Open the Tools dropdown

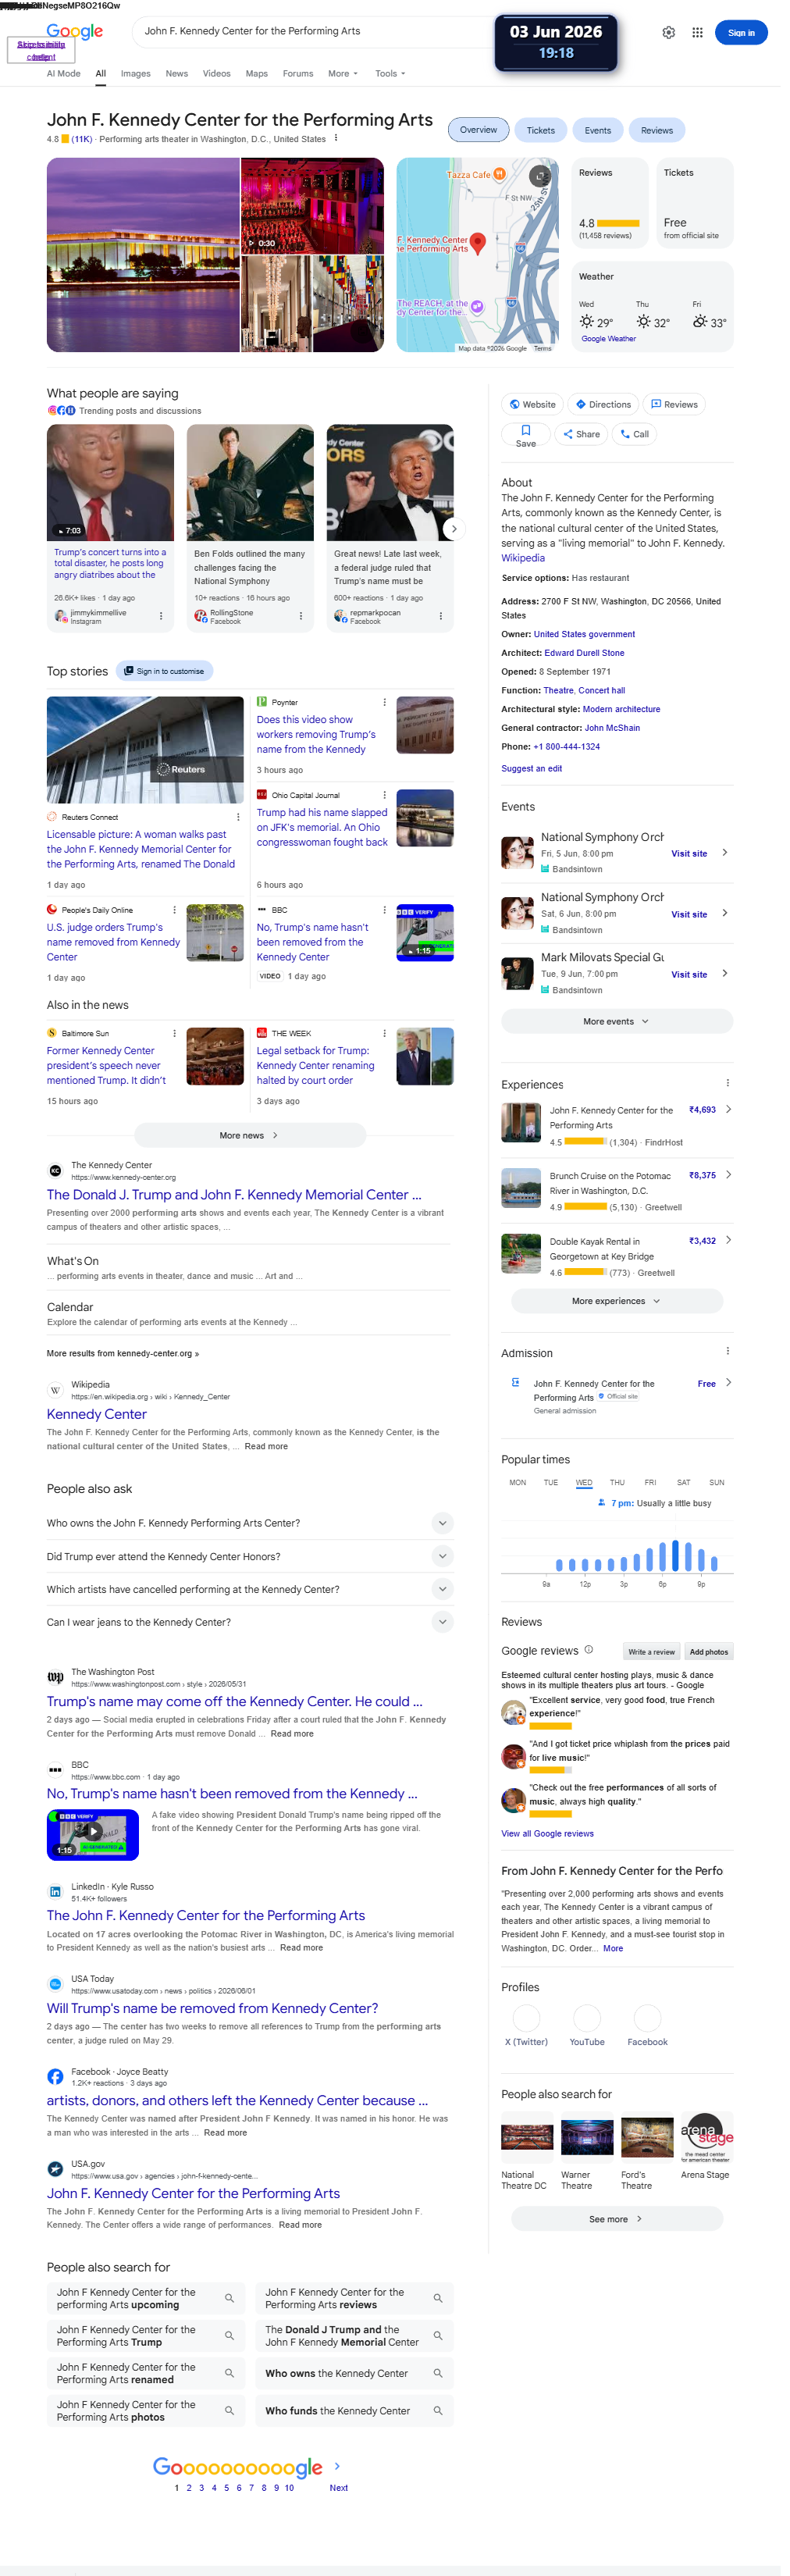point(390,74)
